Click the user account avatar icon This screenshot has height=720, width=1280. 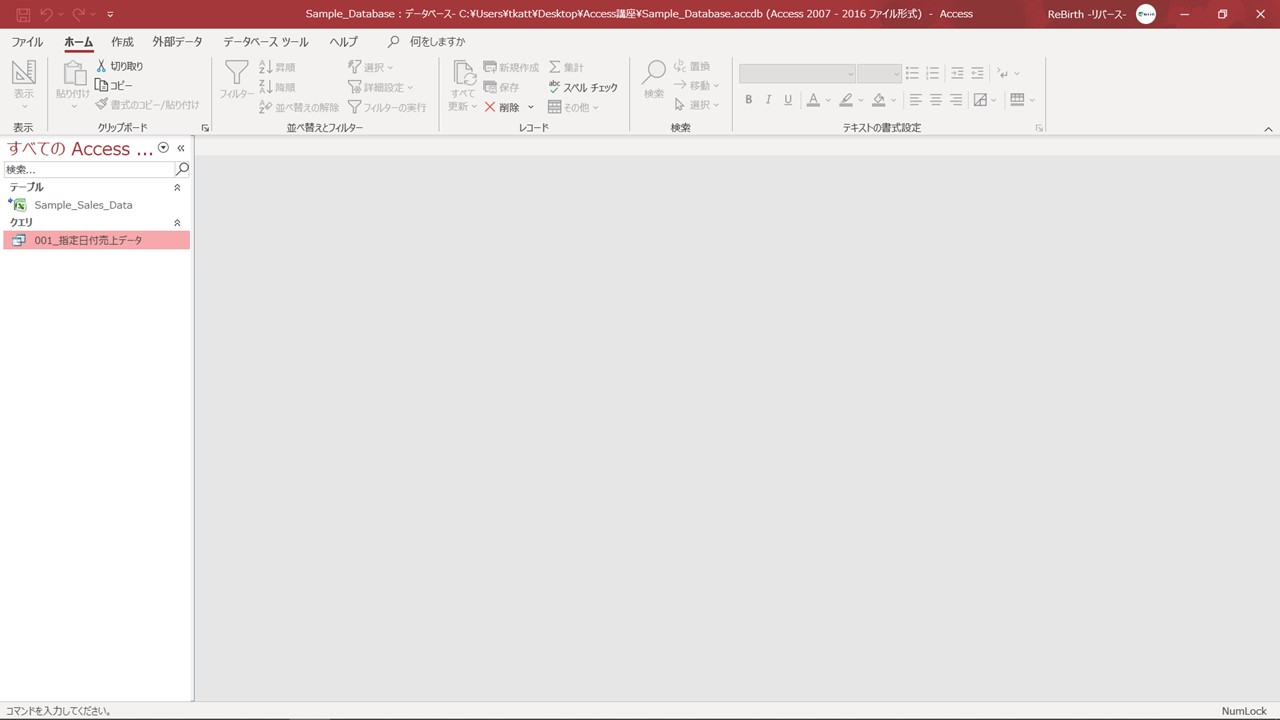1146,14
